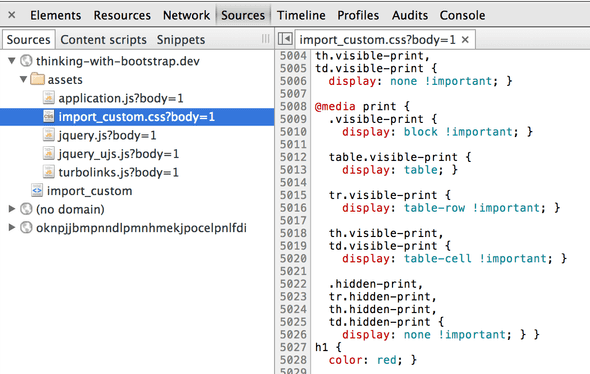Select the thinking-with-bootstrap.dev domain label
The width and height of the screenshot is (590, 374).
point(118,61)
